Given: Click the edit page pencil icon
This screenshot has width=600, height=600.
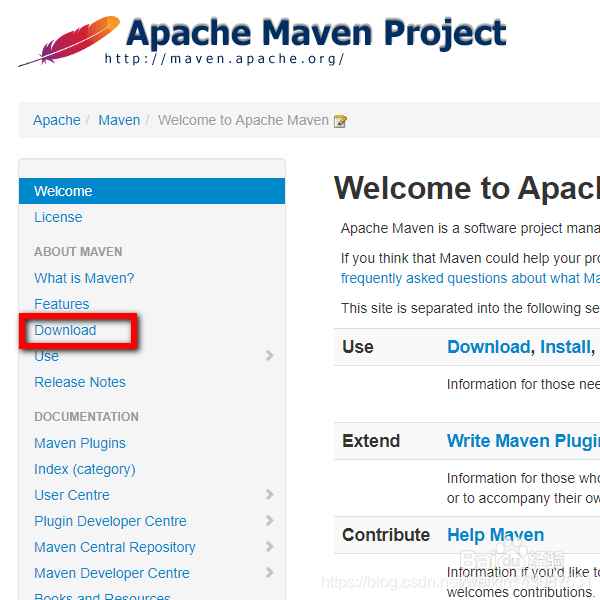Looking at the screenshot, I should [340, 121].
